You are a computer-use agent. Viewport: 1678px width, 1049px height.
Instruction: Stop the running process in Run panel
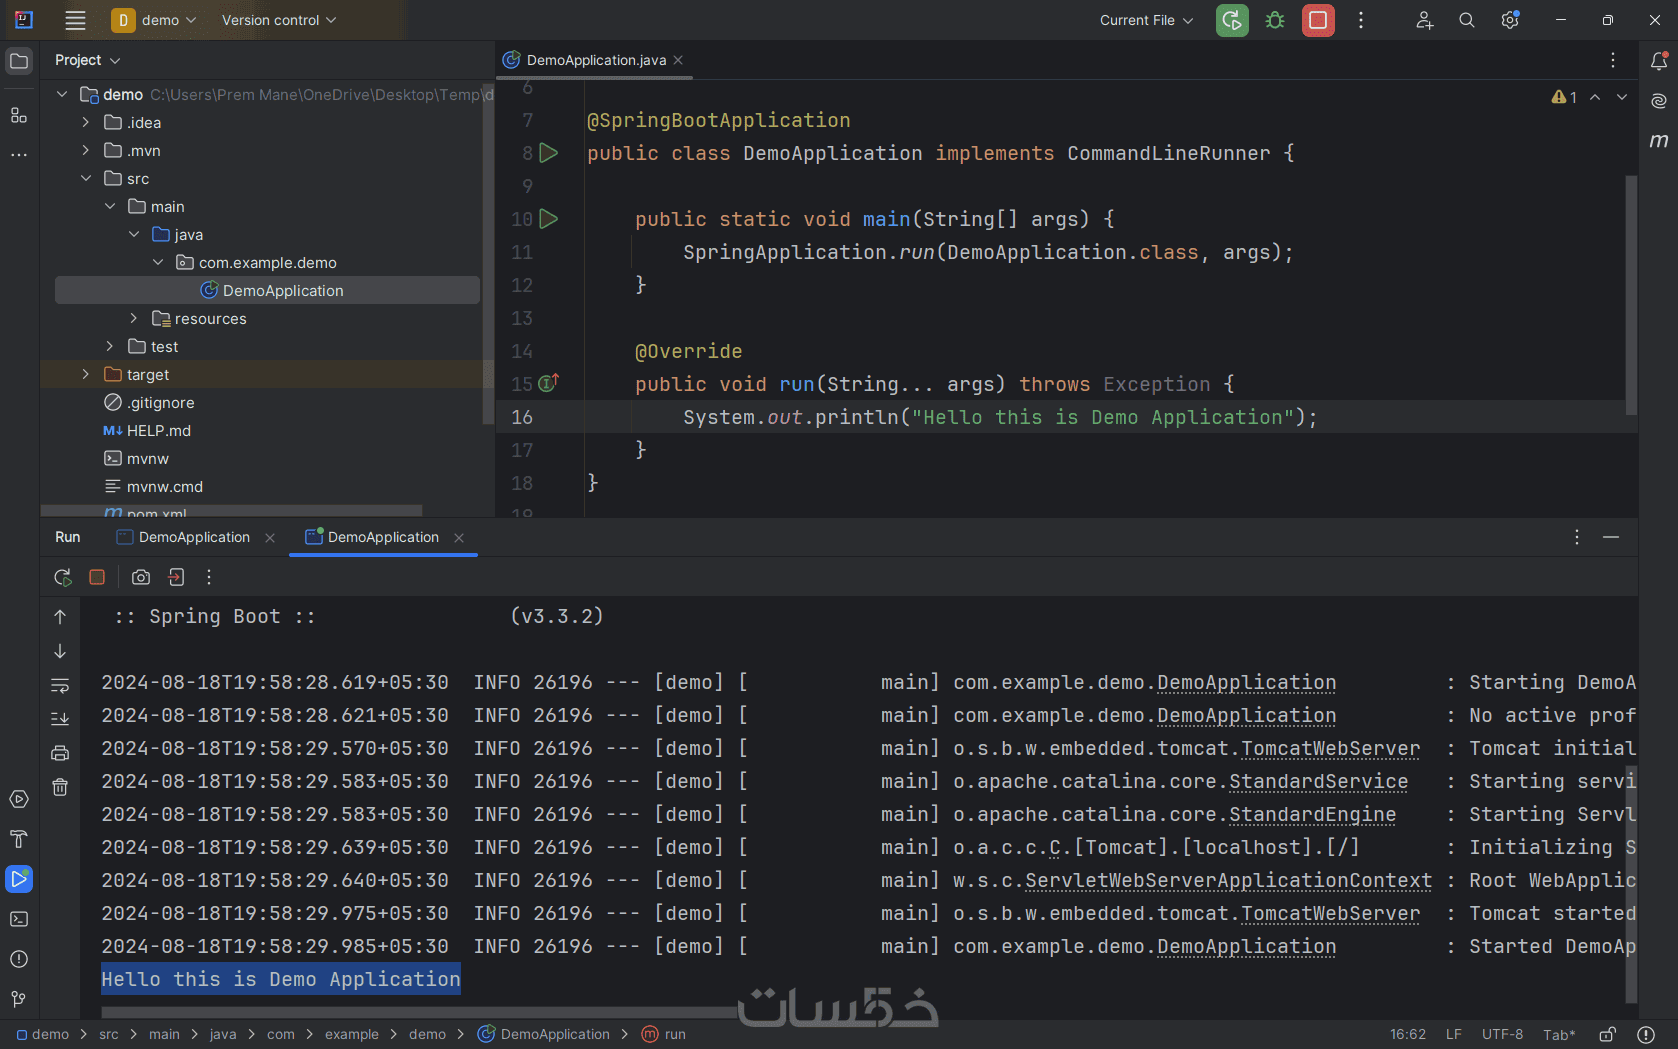click(97, 577)
